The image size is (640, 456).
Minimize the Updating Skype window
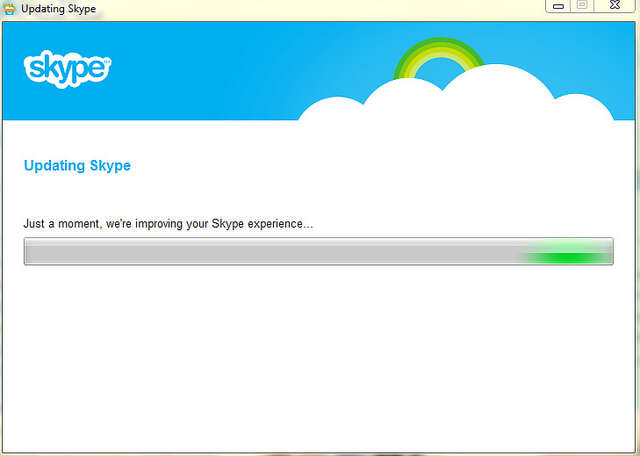click(559, 6)
